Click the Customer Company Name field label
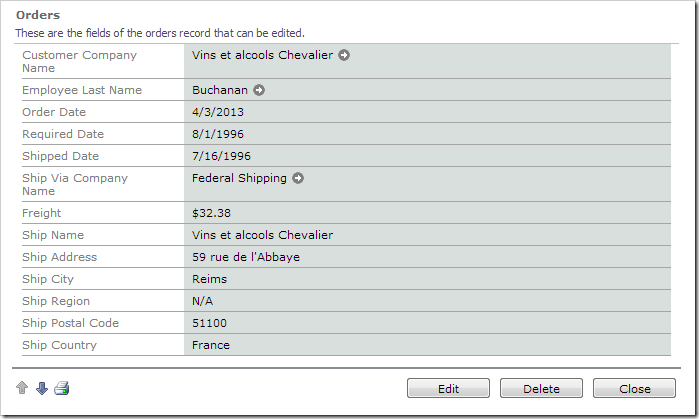This screenshot has height=419, width=699. [x=79, y=62]
